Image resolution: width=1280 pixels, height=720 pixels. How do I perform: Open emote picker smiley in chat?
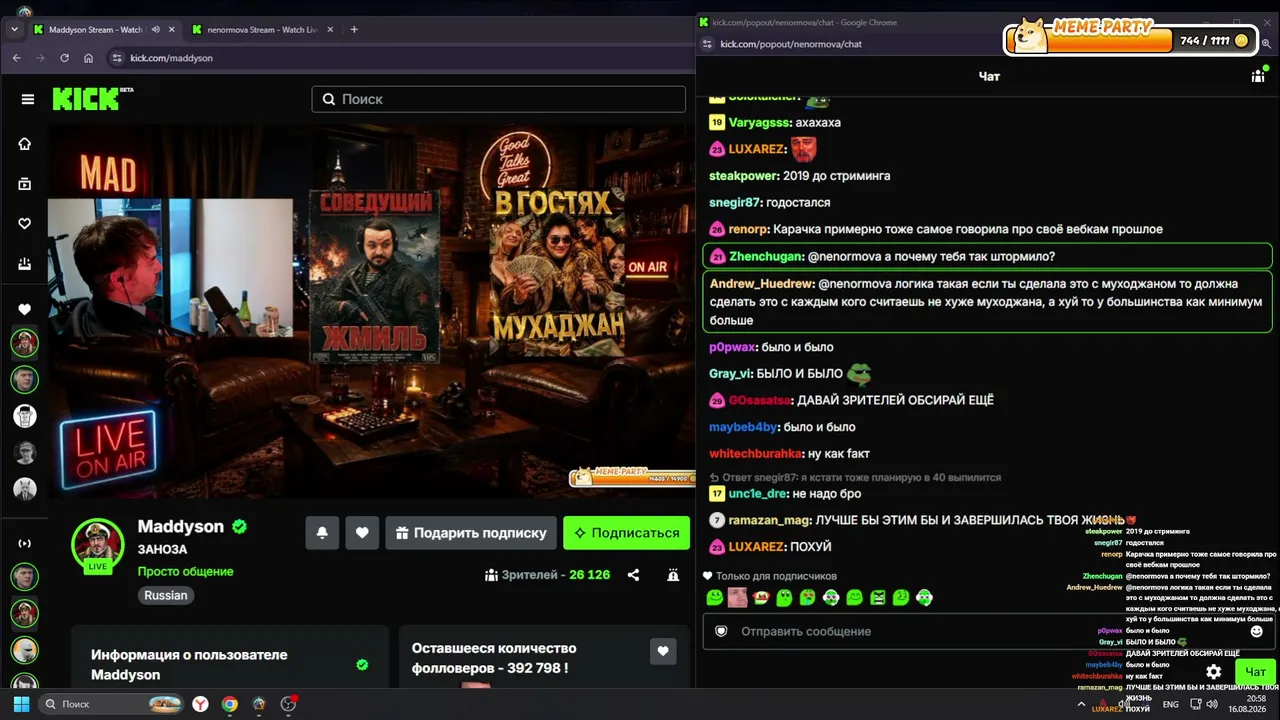click(x=1257, y=631)
